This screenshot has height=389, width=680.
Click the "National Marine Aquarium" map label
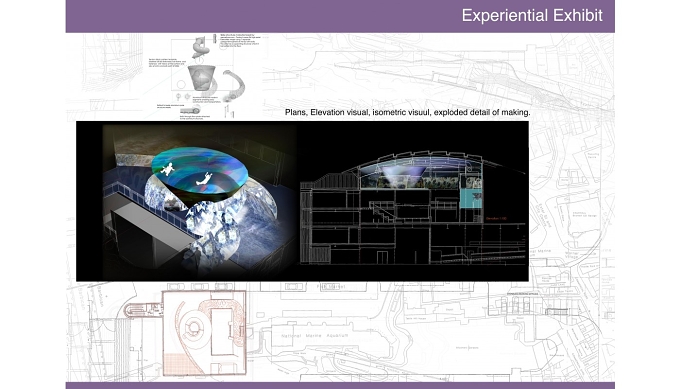click(x=314, y=336)
